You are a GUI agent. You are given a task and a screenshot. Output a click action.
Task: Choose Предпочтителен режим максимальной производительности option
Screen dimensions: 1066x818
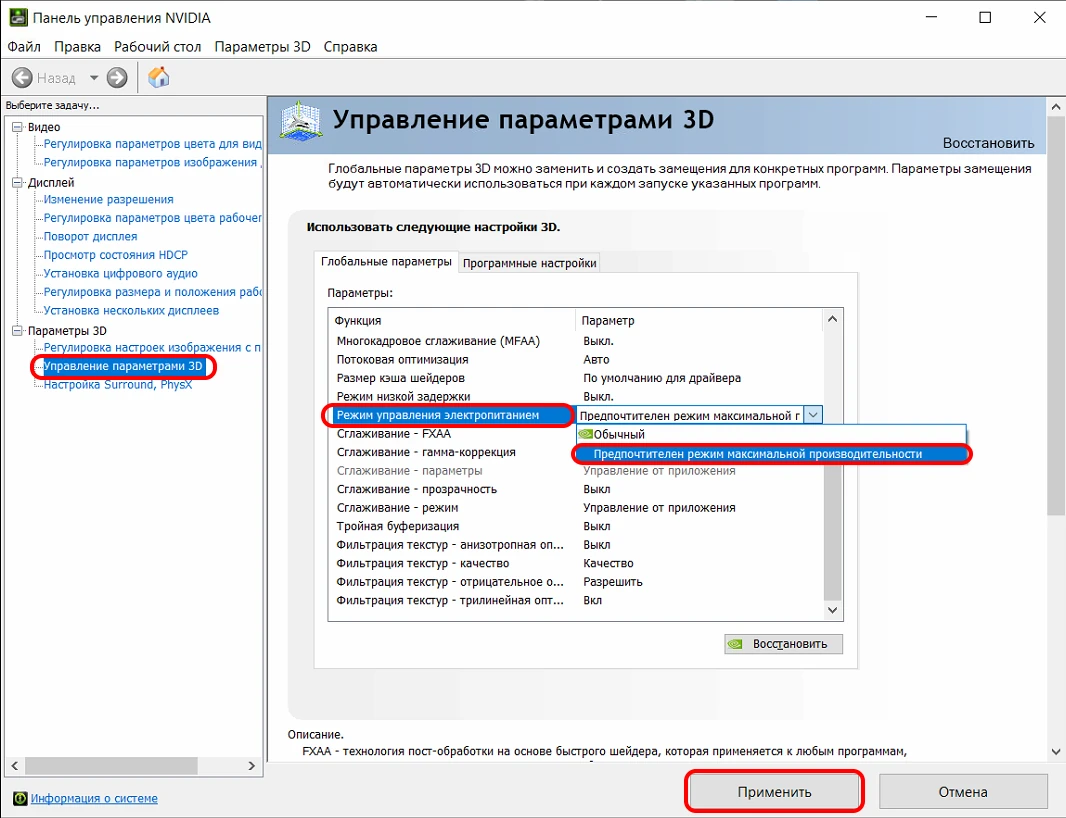(x=757, y=454)
